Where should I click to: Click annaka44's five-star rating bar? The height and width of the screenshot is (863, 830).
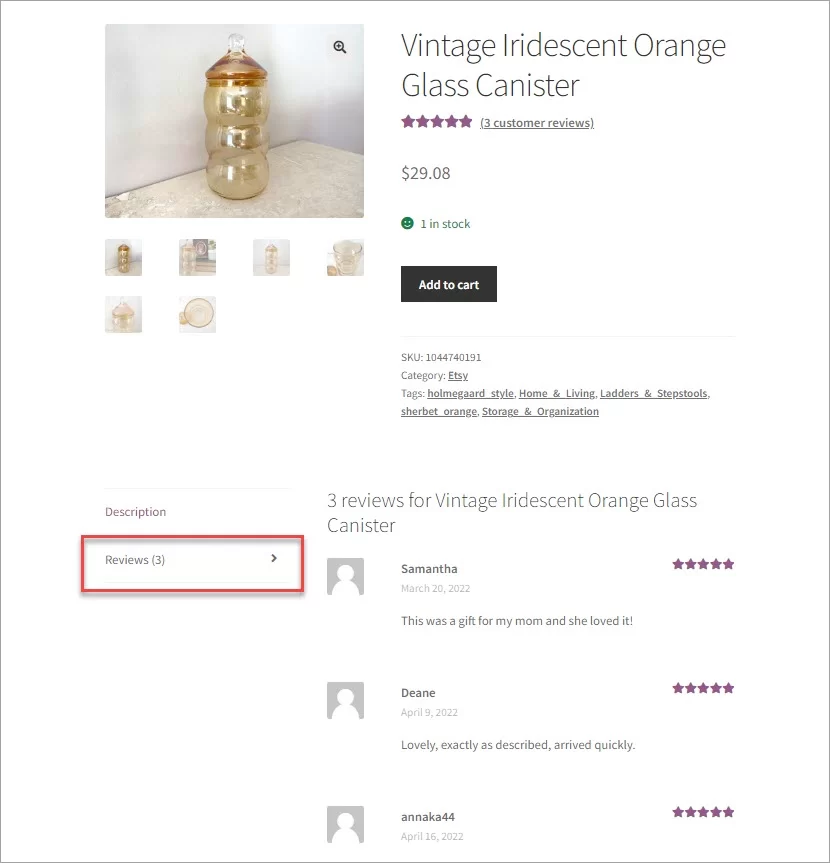coord(703,811)
